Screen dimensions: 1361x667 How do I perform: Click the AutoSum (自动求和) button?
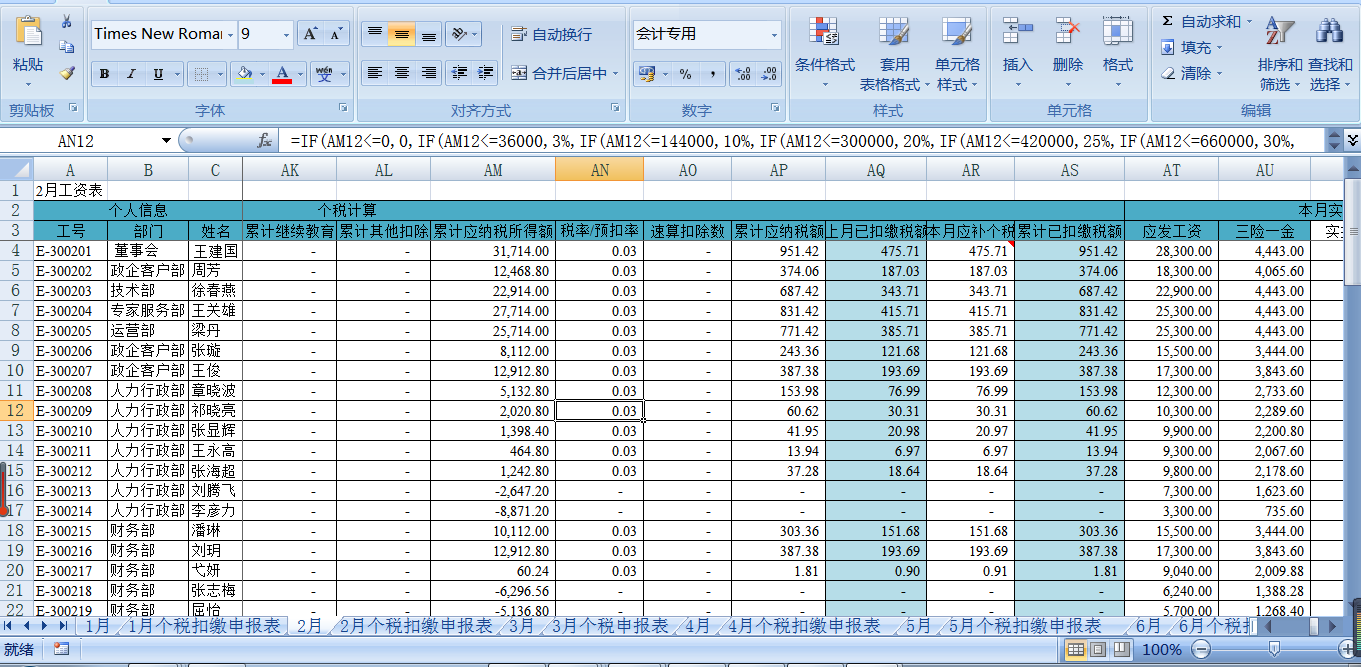tap(1201, 21)
